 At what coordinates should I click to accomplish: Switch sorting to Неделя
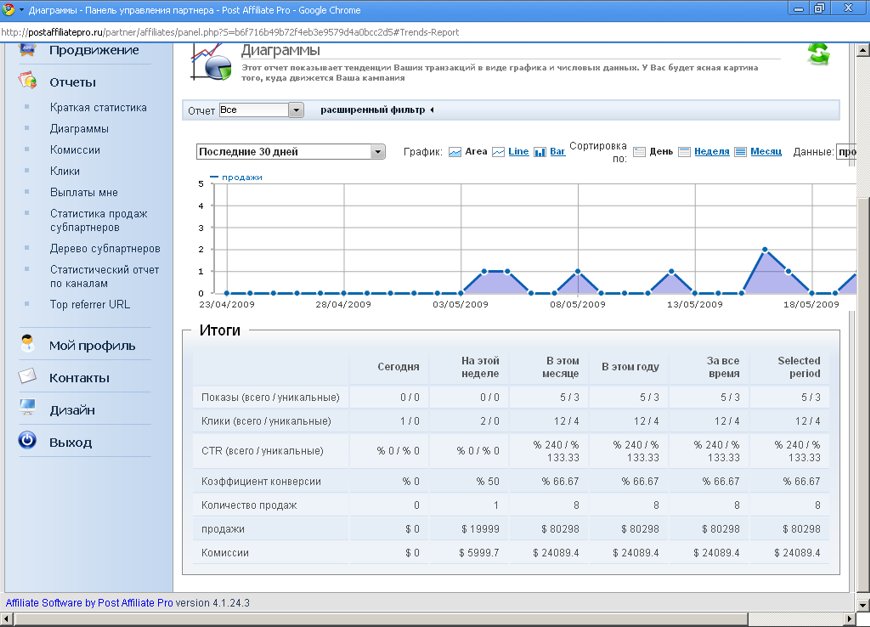click(x=711, y=152)
